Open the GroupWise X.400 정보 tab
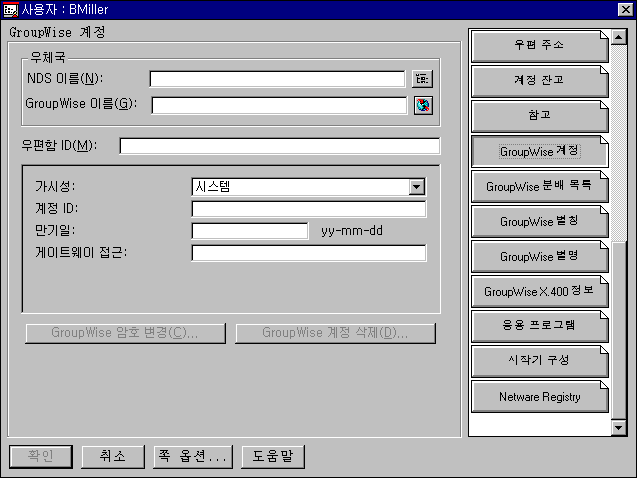Image resolution: width=637 pixels, height=478 pixels. [540, 291]
